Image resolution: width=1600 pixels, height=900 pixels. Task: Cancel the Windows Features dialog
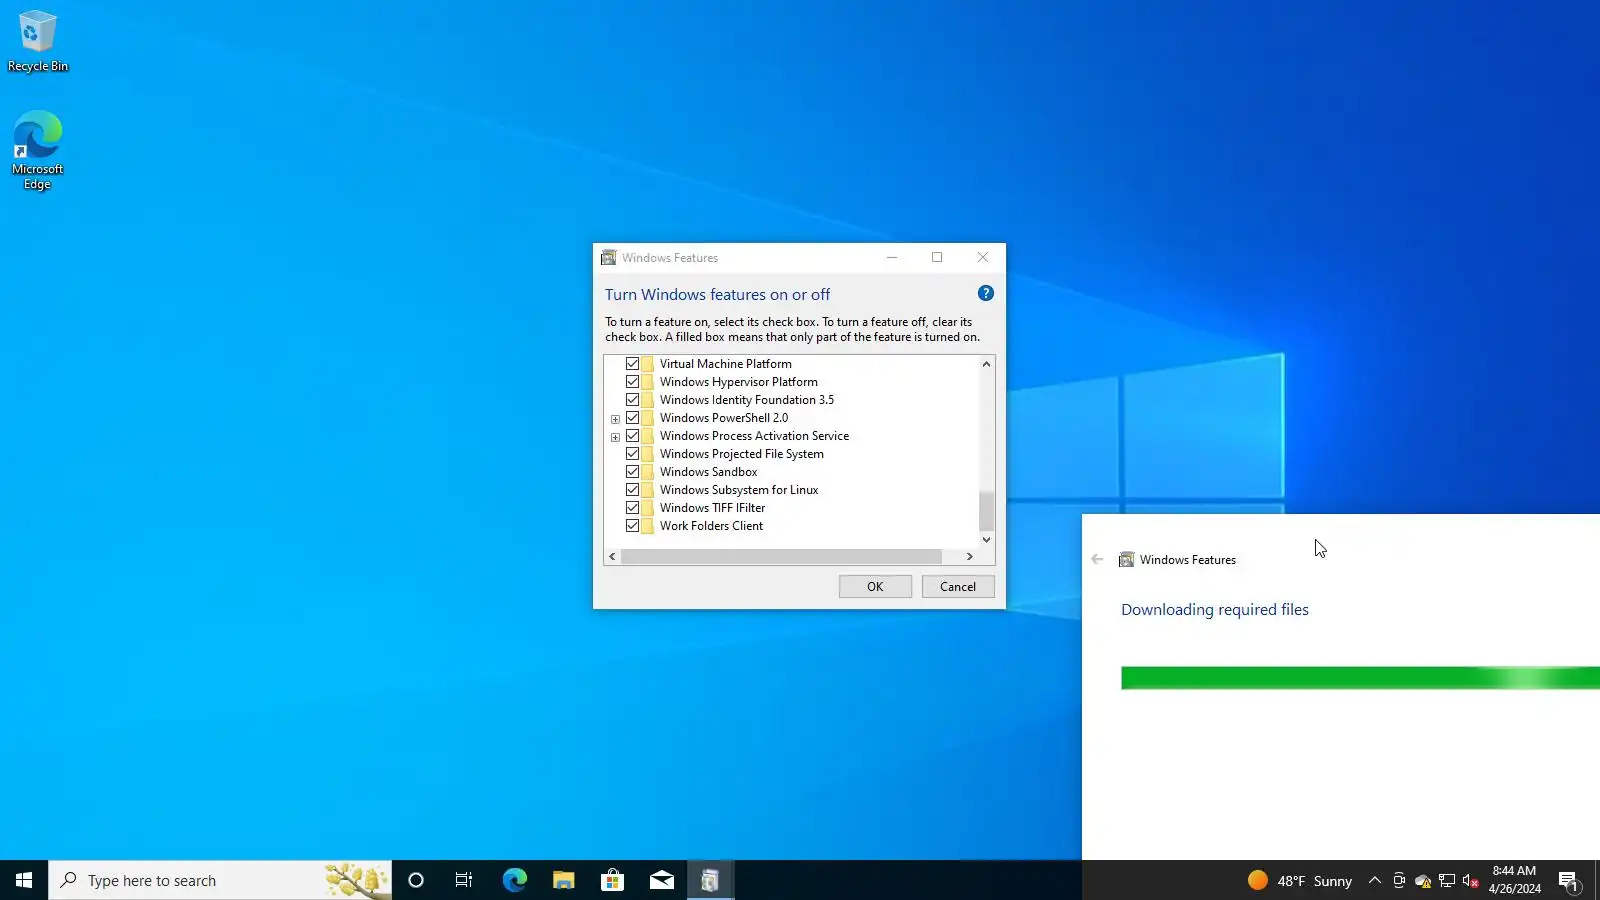(958, 587)
